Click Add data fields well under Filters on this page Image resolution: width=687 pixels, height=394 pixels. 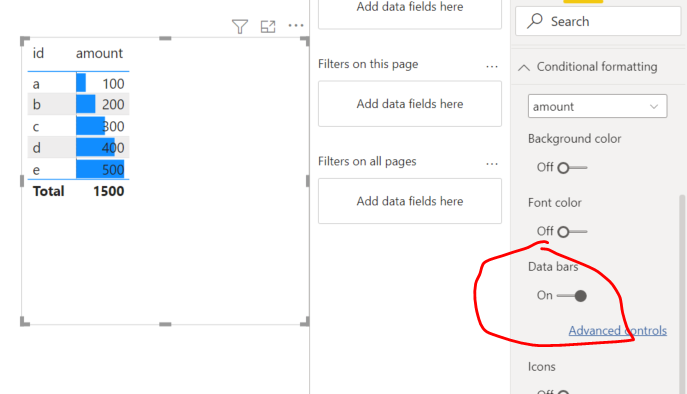pyautogui.click(x=410, y=104)
